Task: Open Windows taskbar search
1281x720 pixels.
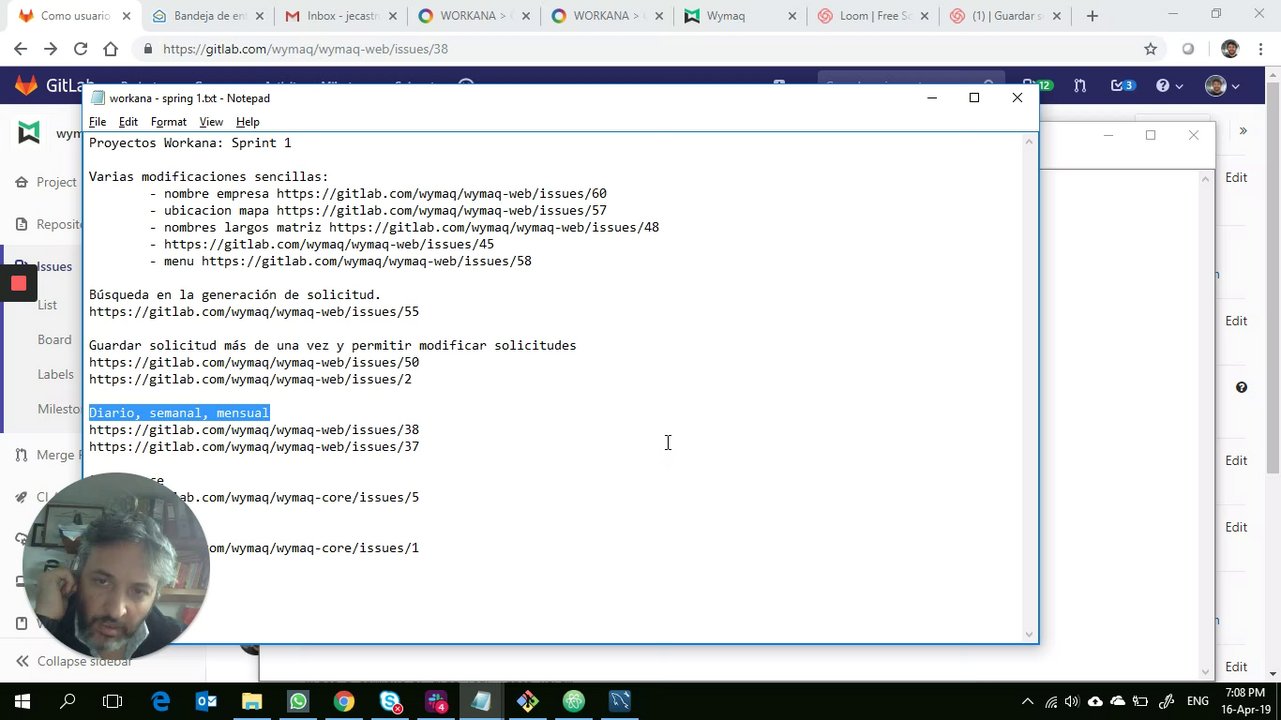Action: pyautogui.click(x=68, y=701)
